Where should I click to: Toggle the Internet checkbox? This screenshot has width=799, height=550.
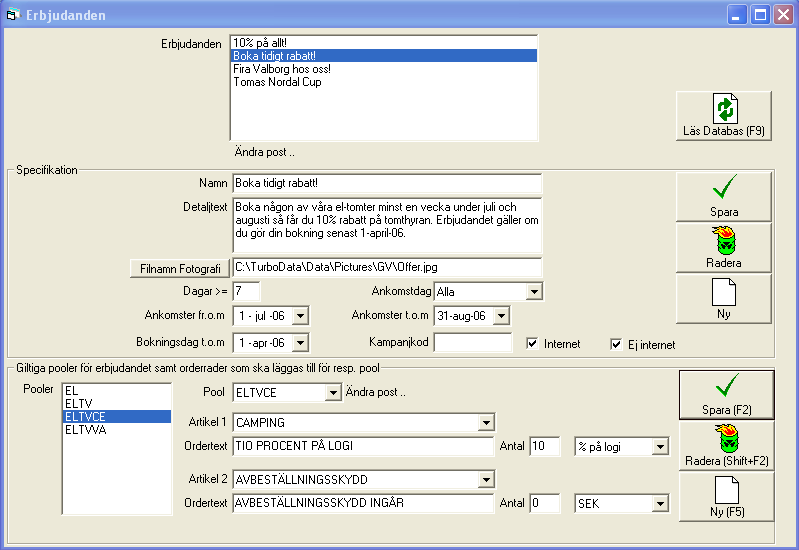(532, 344)
